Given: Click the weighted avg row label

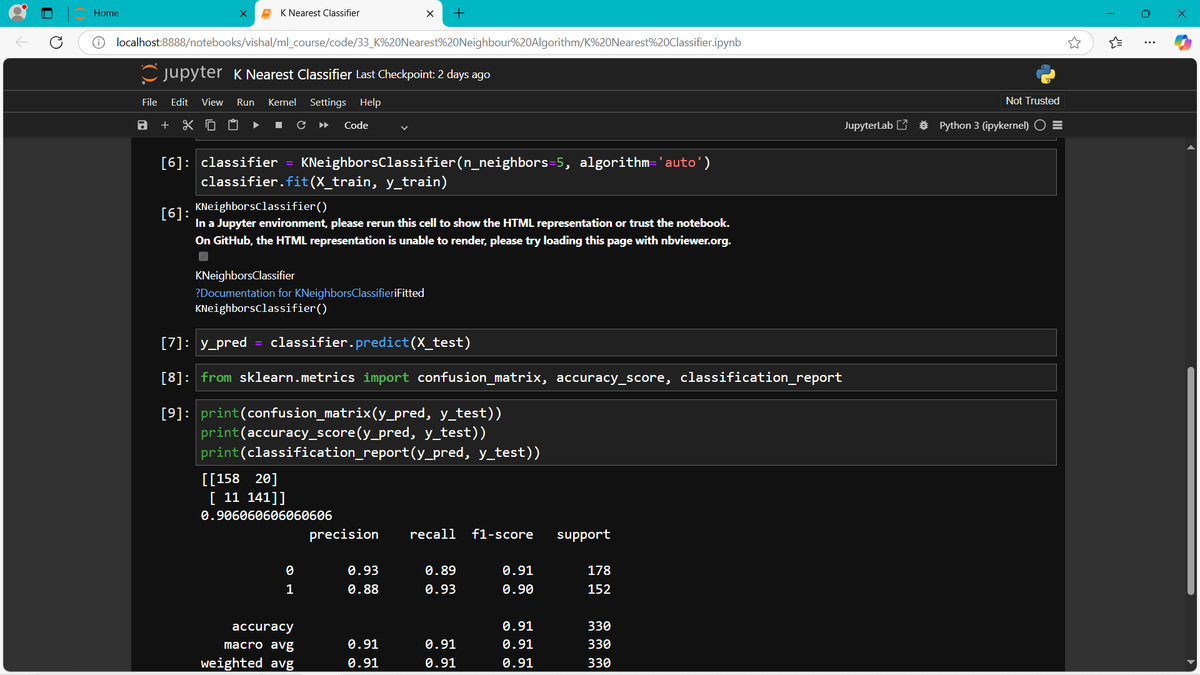Looking at the screenshot, I should (x=247, y=663).
